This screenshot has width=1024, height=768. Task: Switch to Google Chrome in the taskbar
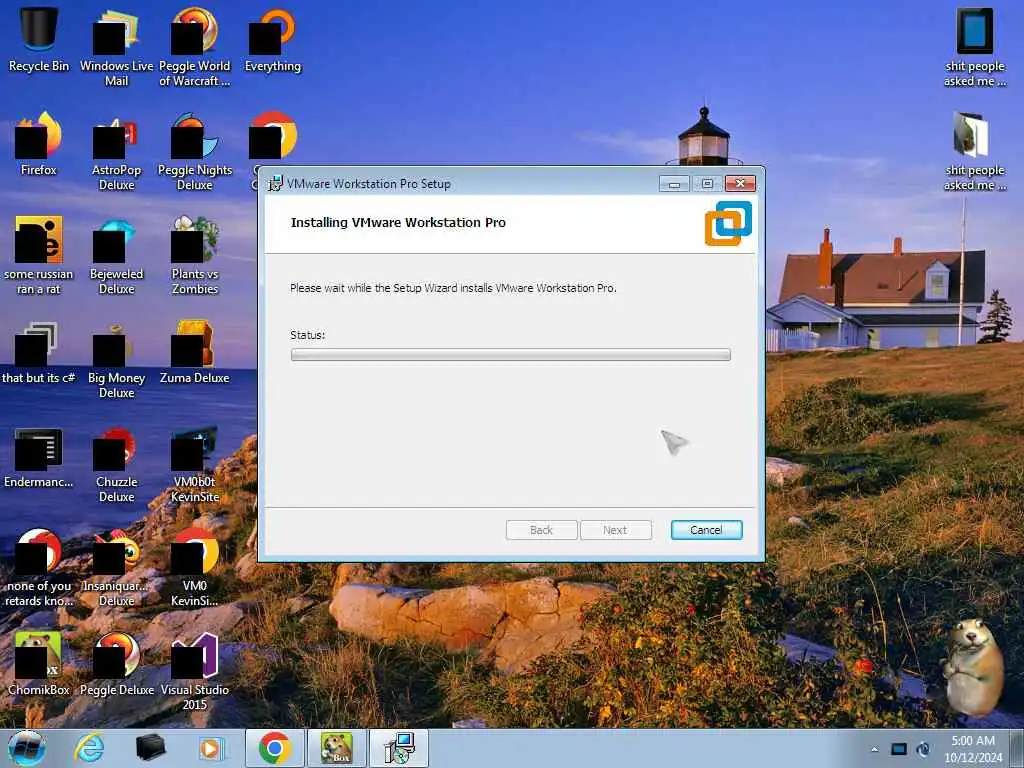275,748
